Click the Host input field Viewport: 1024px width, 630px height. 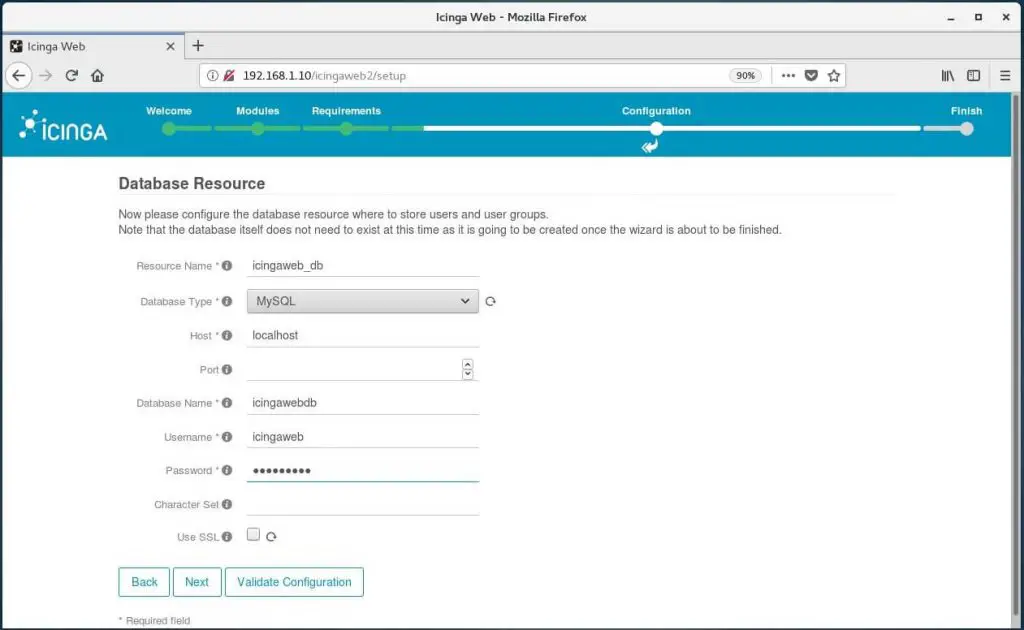click(362, 336)
